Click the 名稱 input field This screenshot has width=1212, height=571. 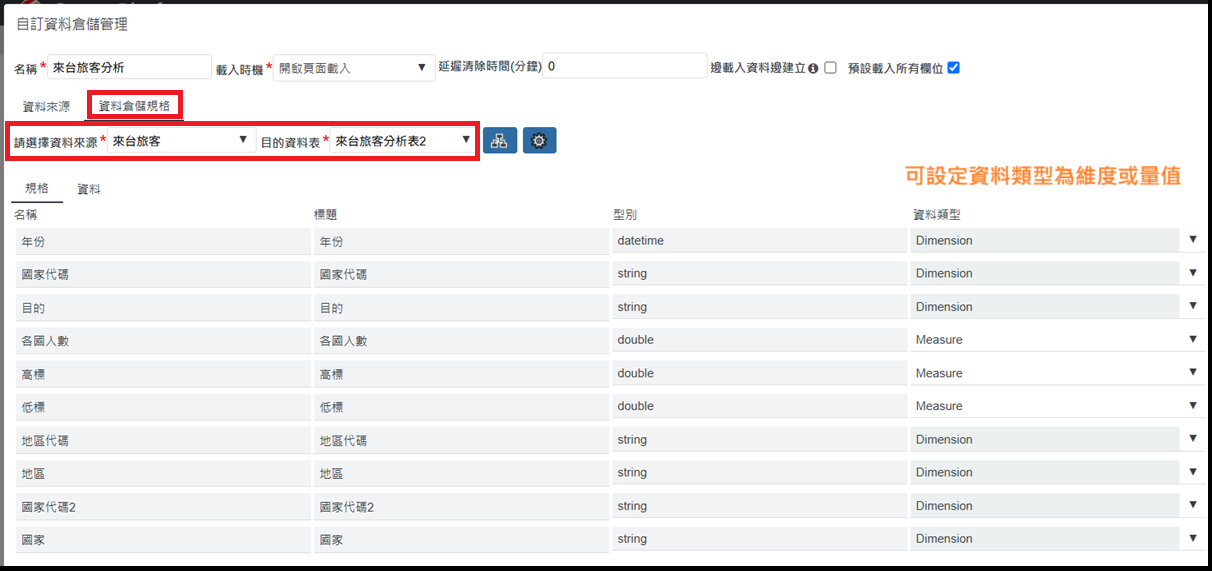coord(129,68)
